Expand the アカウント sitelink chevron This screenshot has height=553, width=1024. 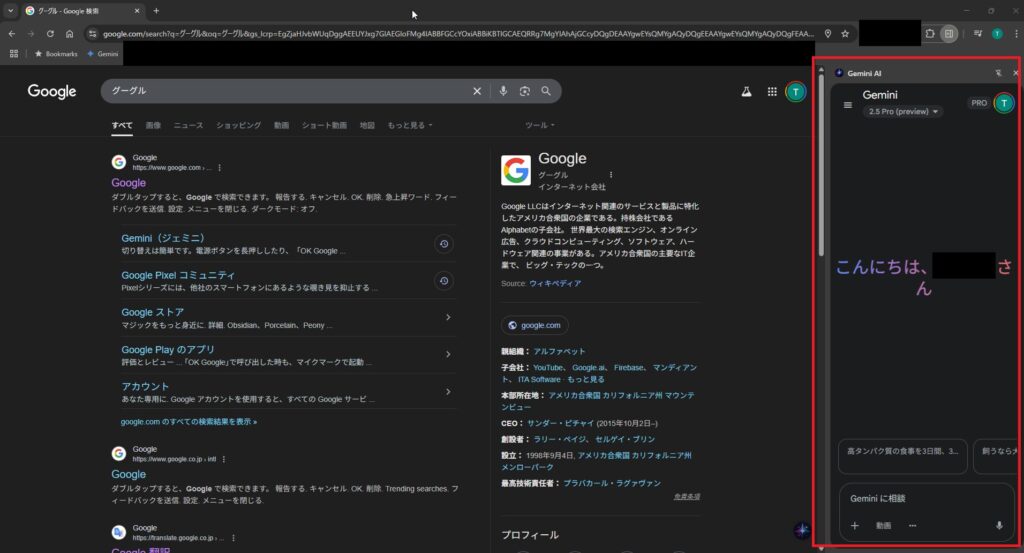(448, 392)
